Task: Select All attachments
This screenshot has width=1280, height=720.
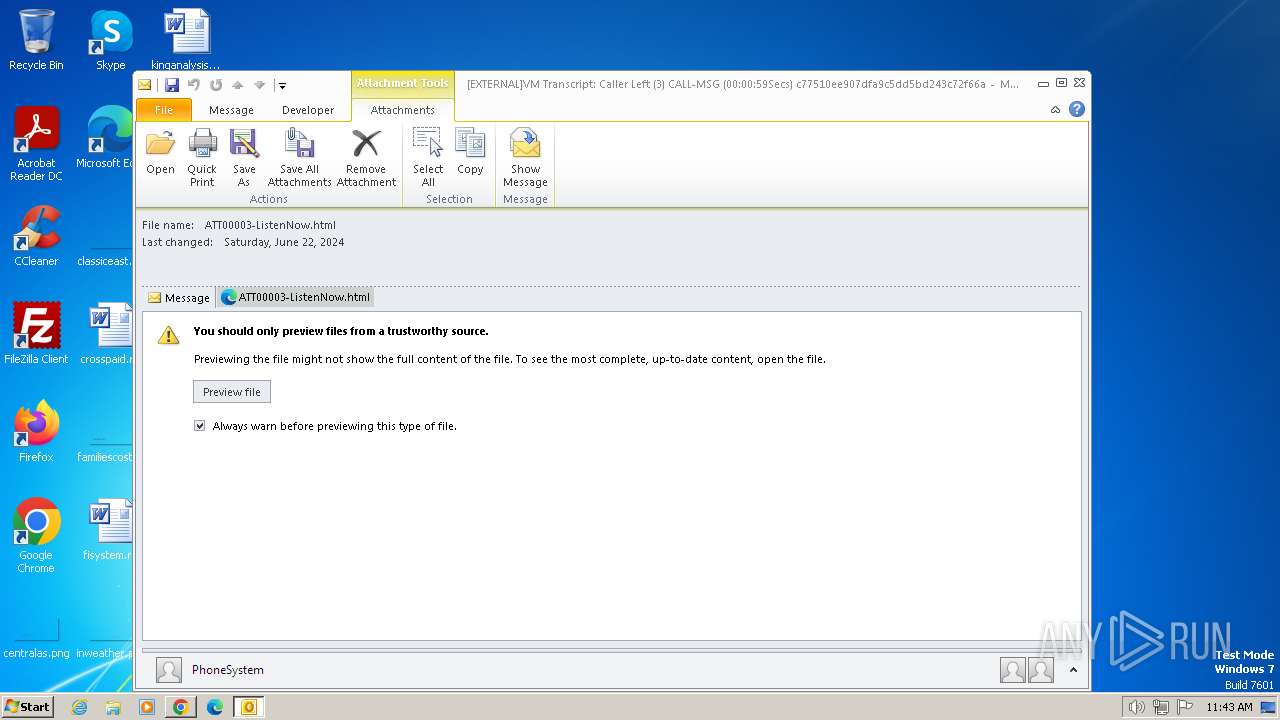Action: 428,158
